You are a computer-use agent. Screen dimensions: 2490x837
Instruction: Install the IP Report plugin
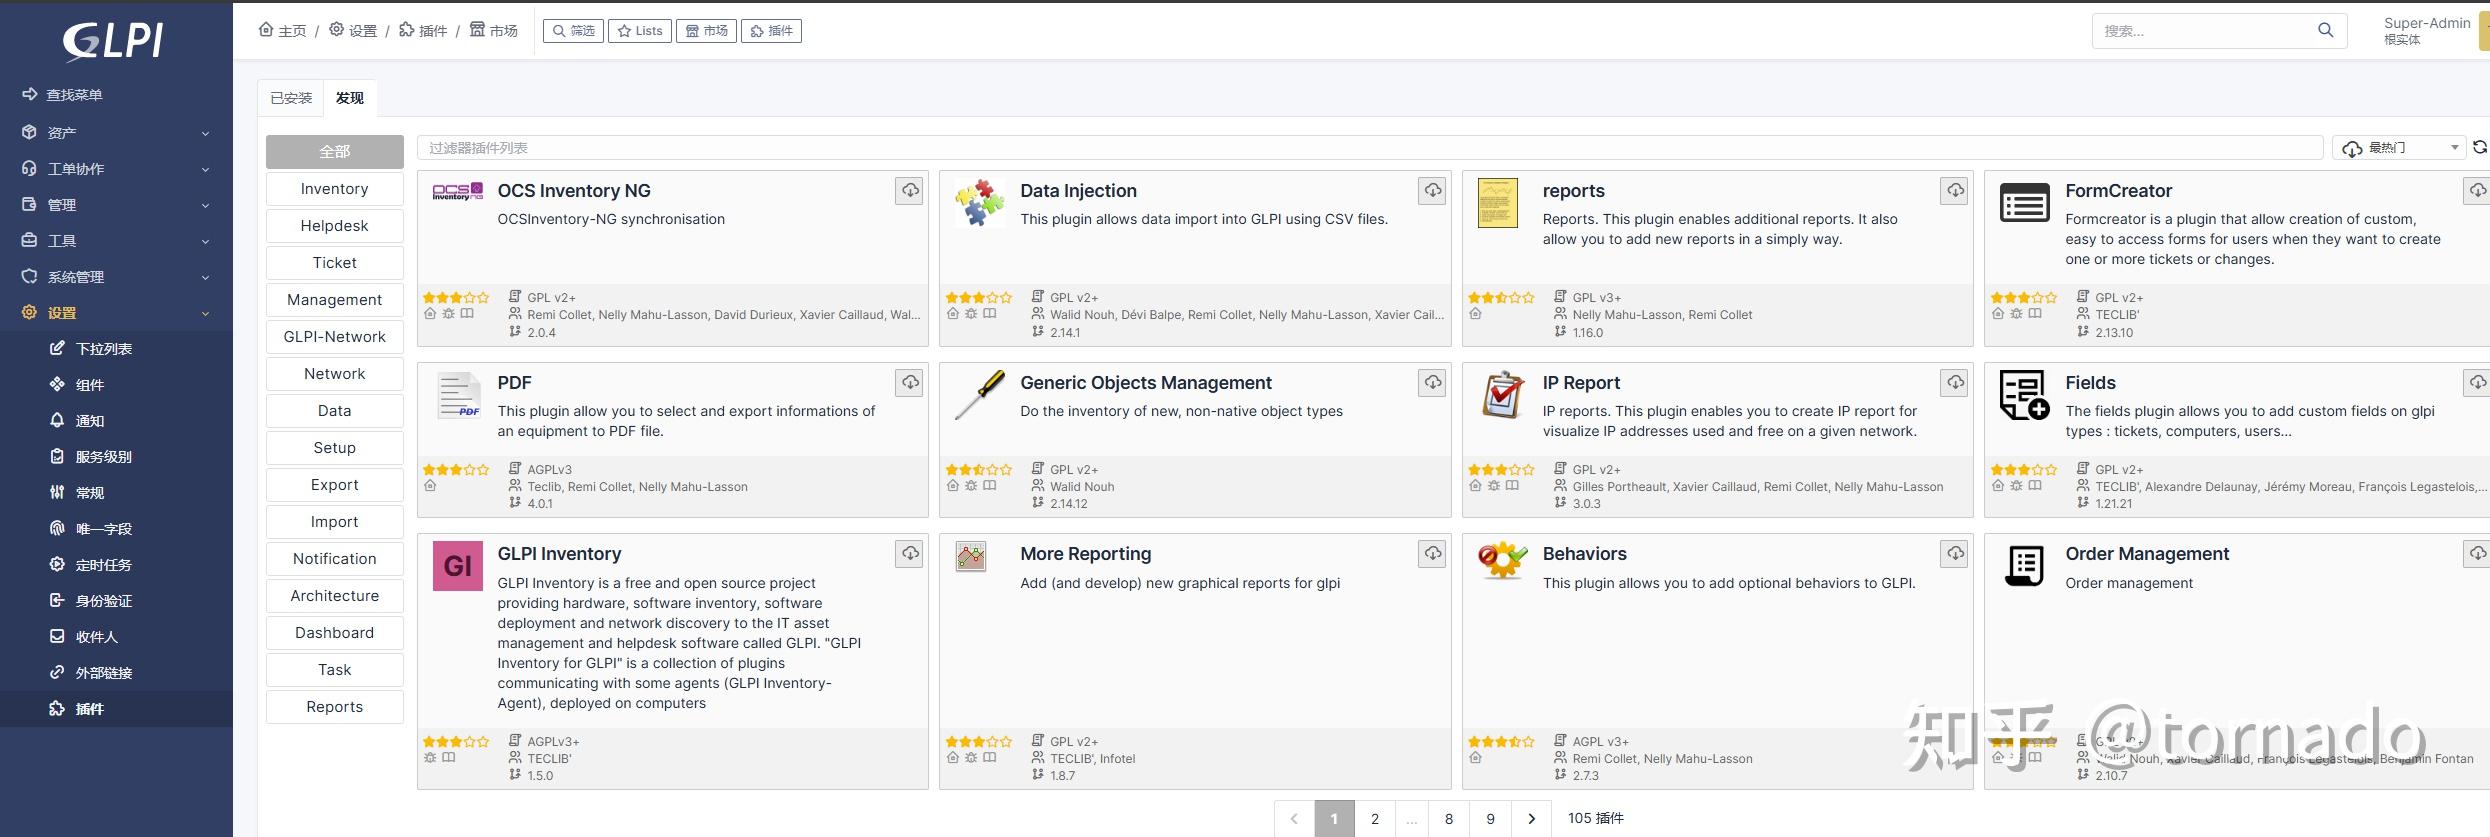point(1955,383)
